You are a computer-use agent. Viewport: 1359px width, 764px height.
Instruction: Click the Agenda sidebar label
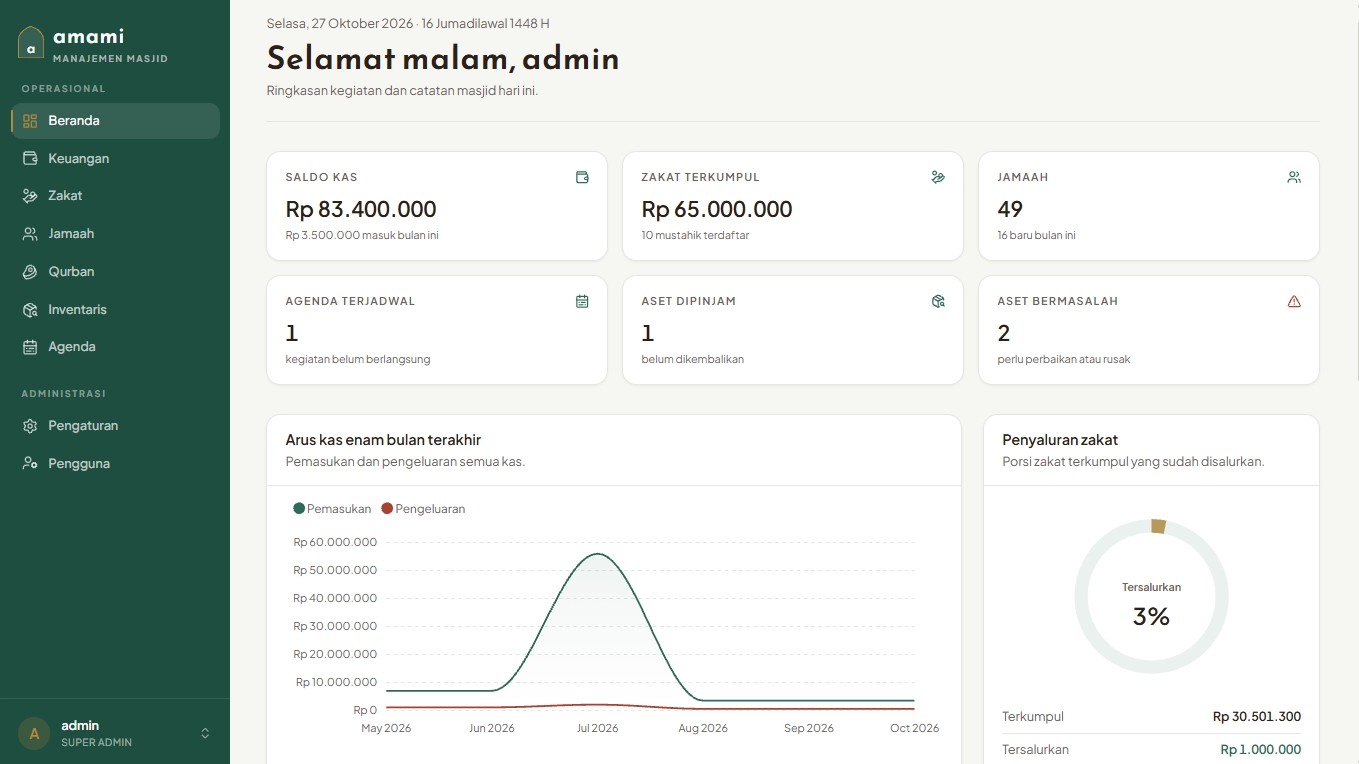72,347
